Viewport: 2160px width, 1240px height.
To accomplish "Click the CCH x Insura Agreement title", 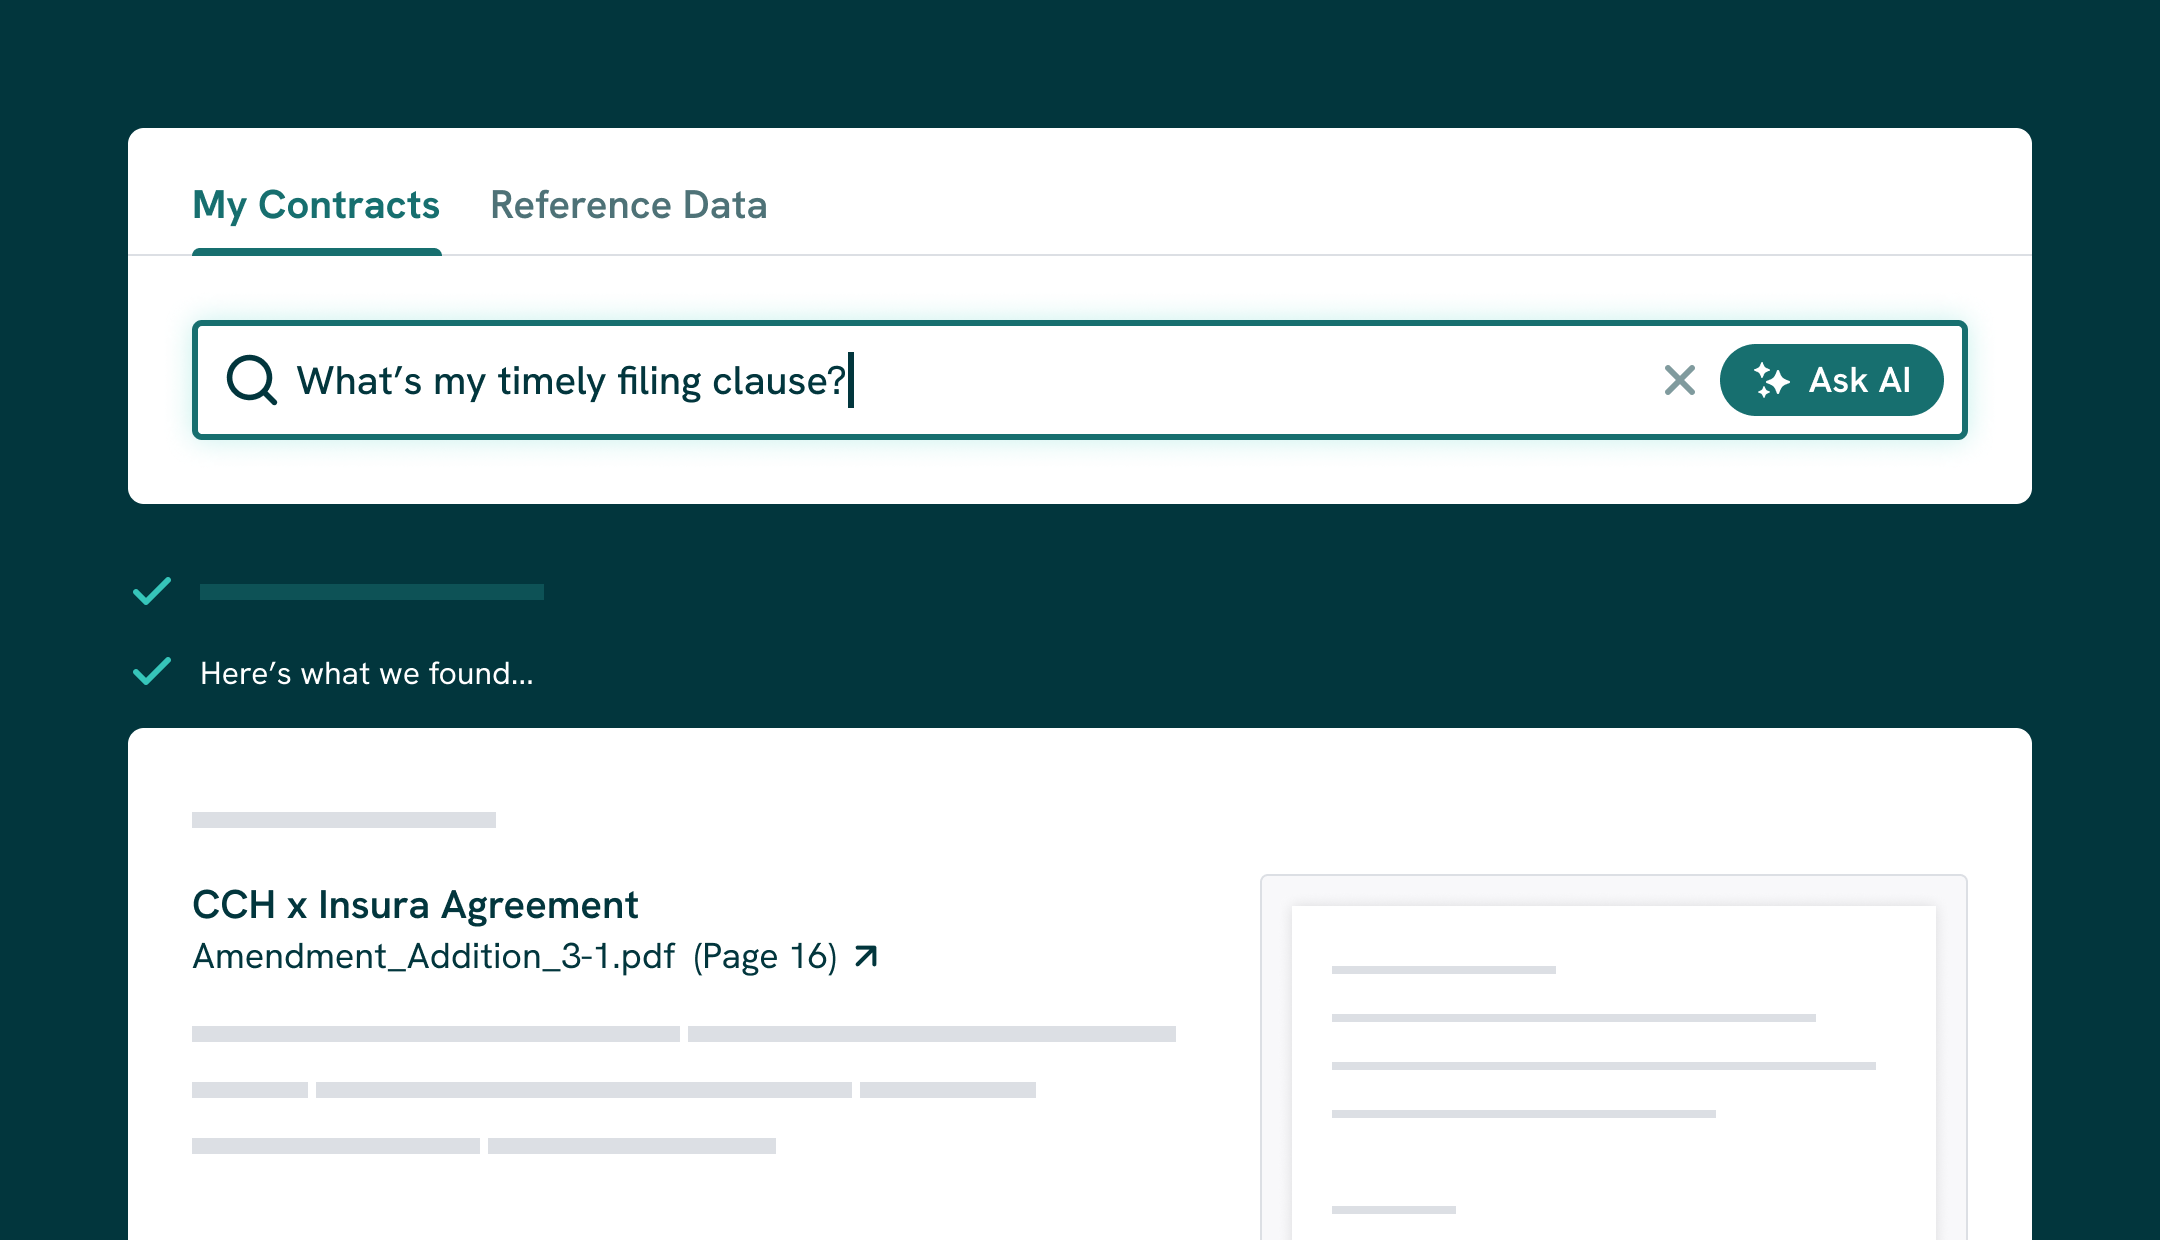I will point(415,904).
